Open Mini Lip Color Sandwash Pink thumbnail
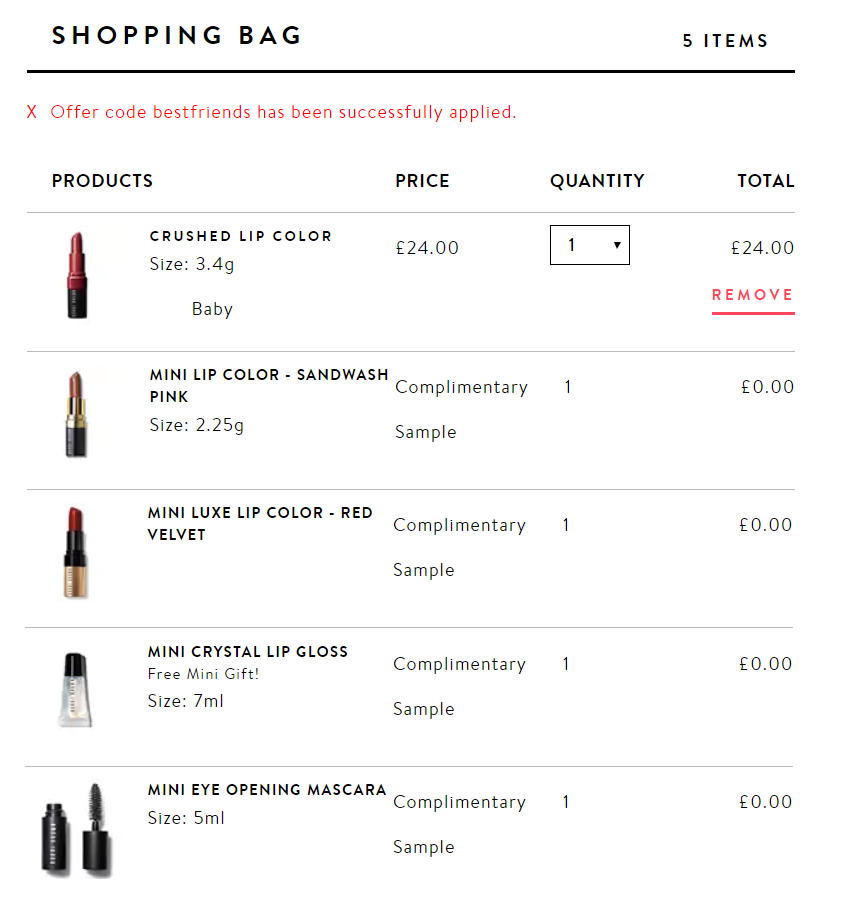 (76, 414)
